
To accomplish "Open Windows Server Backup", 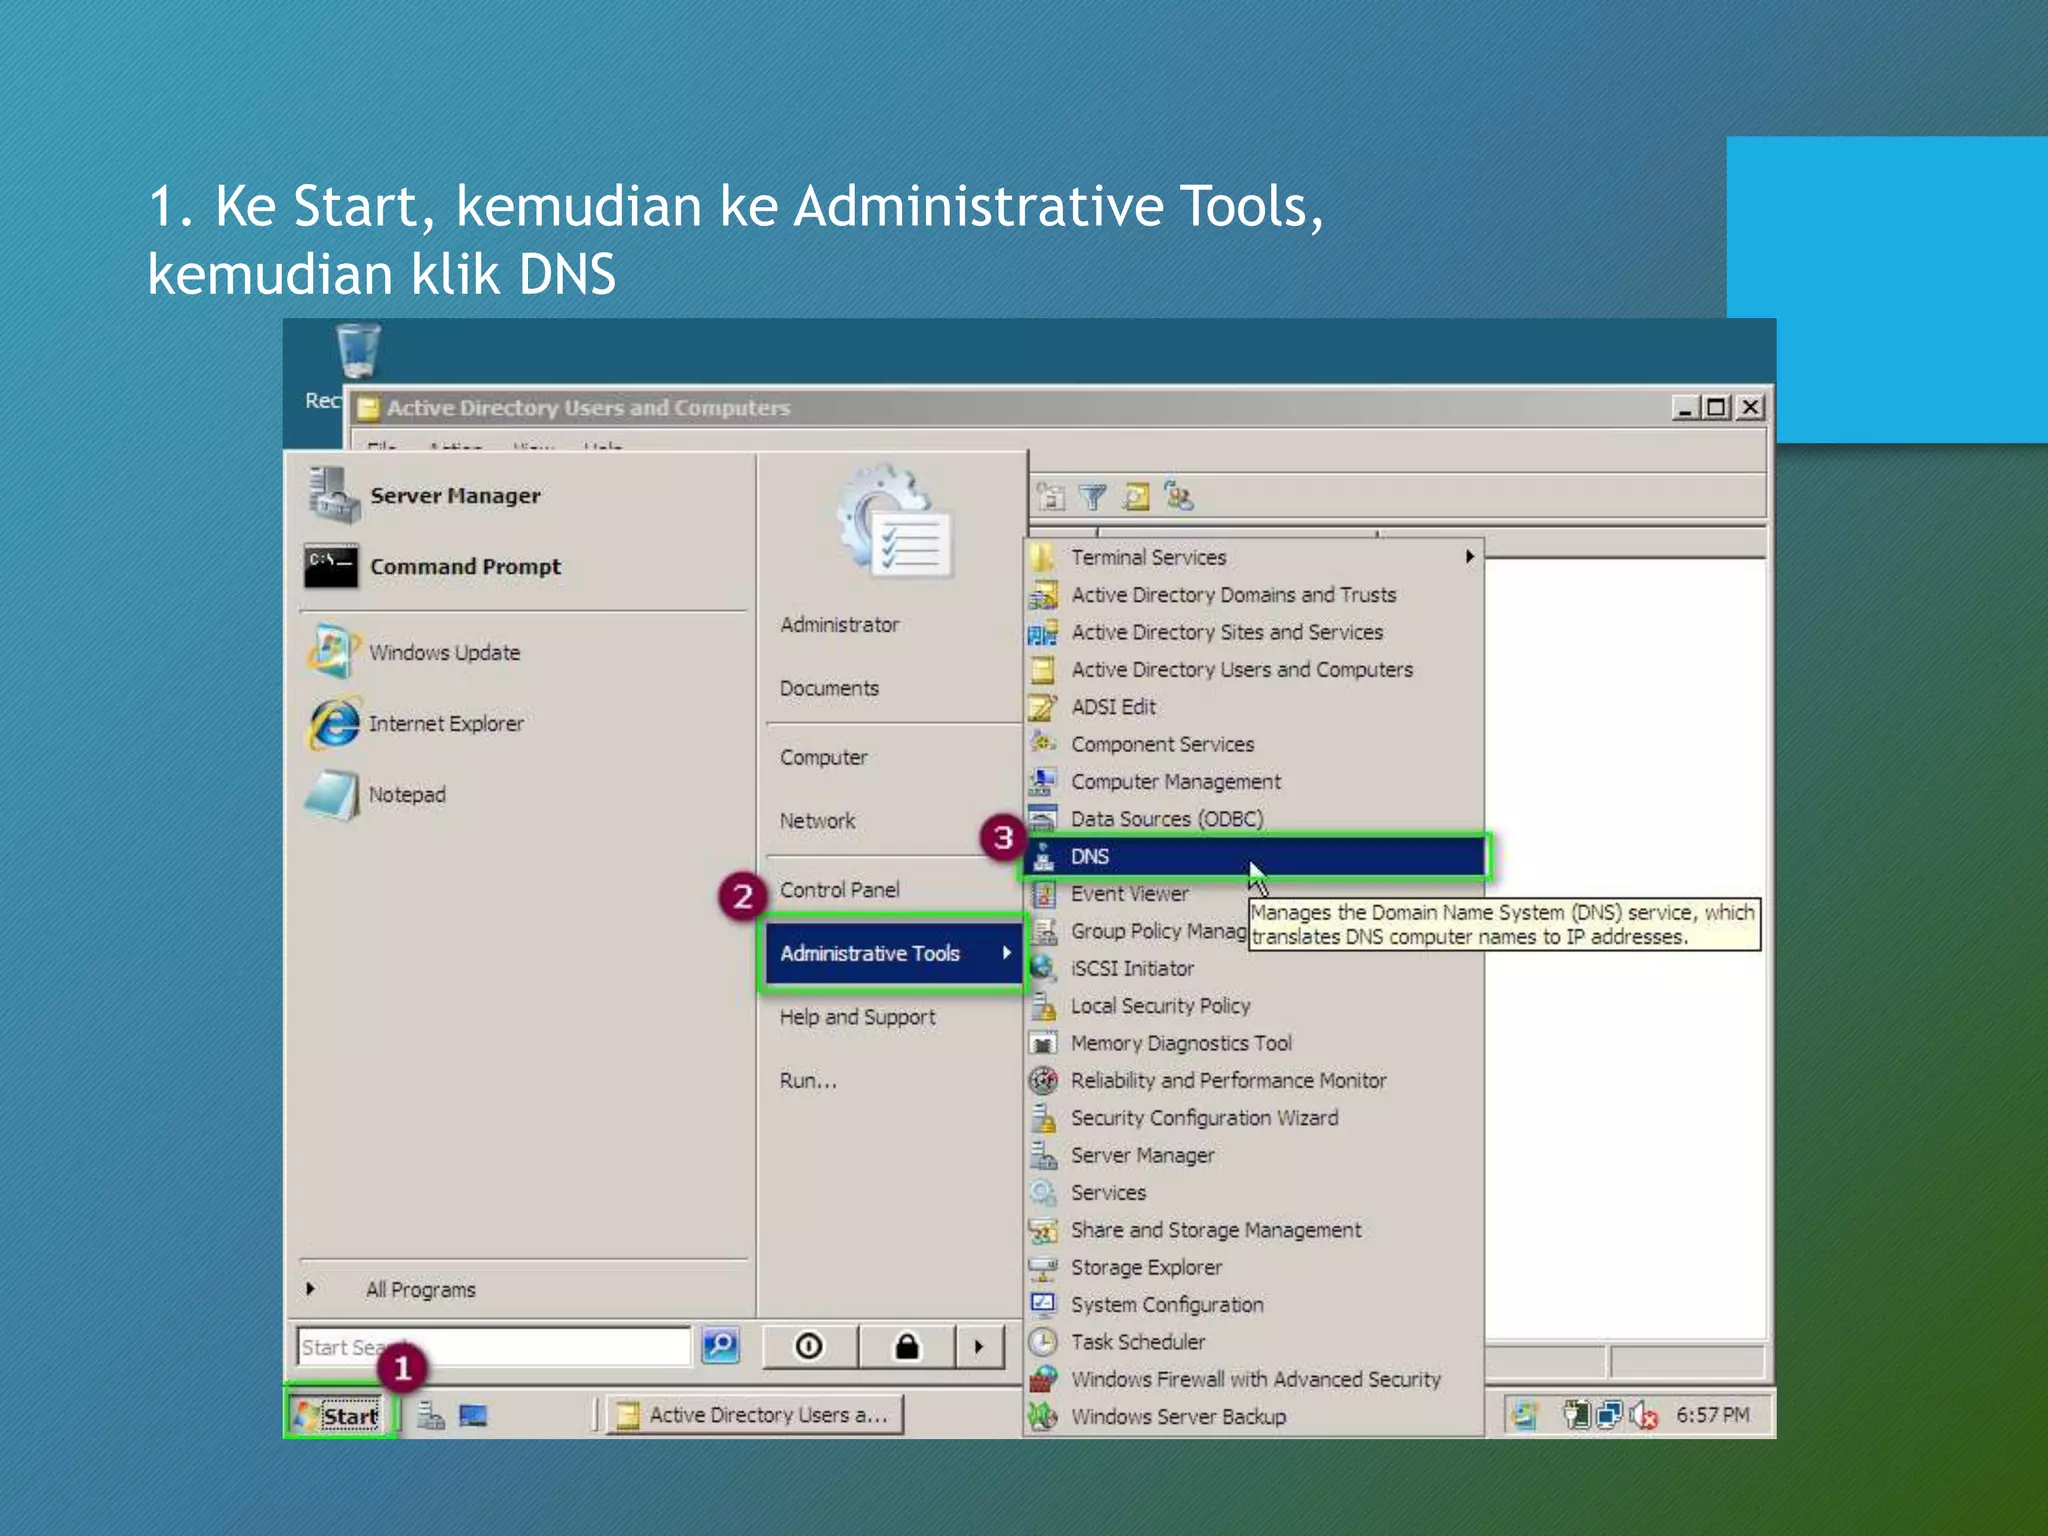I will click(1253, 1416).
